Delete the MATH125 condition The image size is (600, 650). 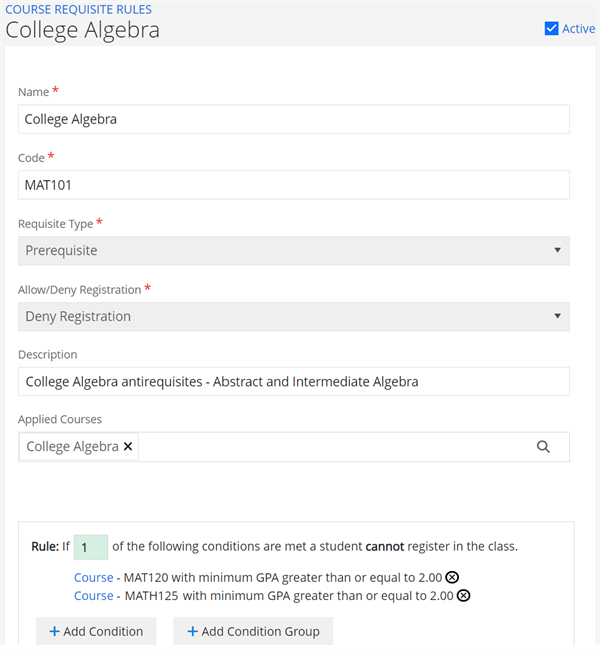pos(463,595)
